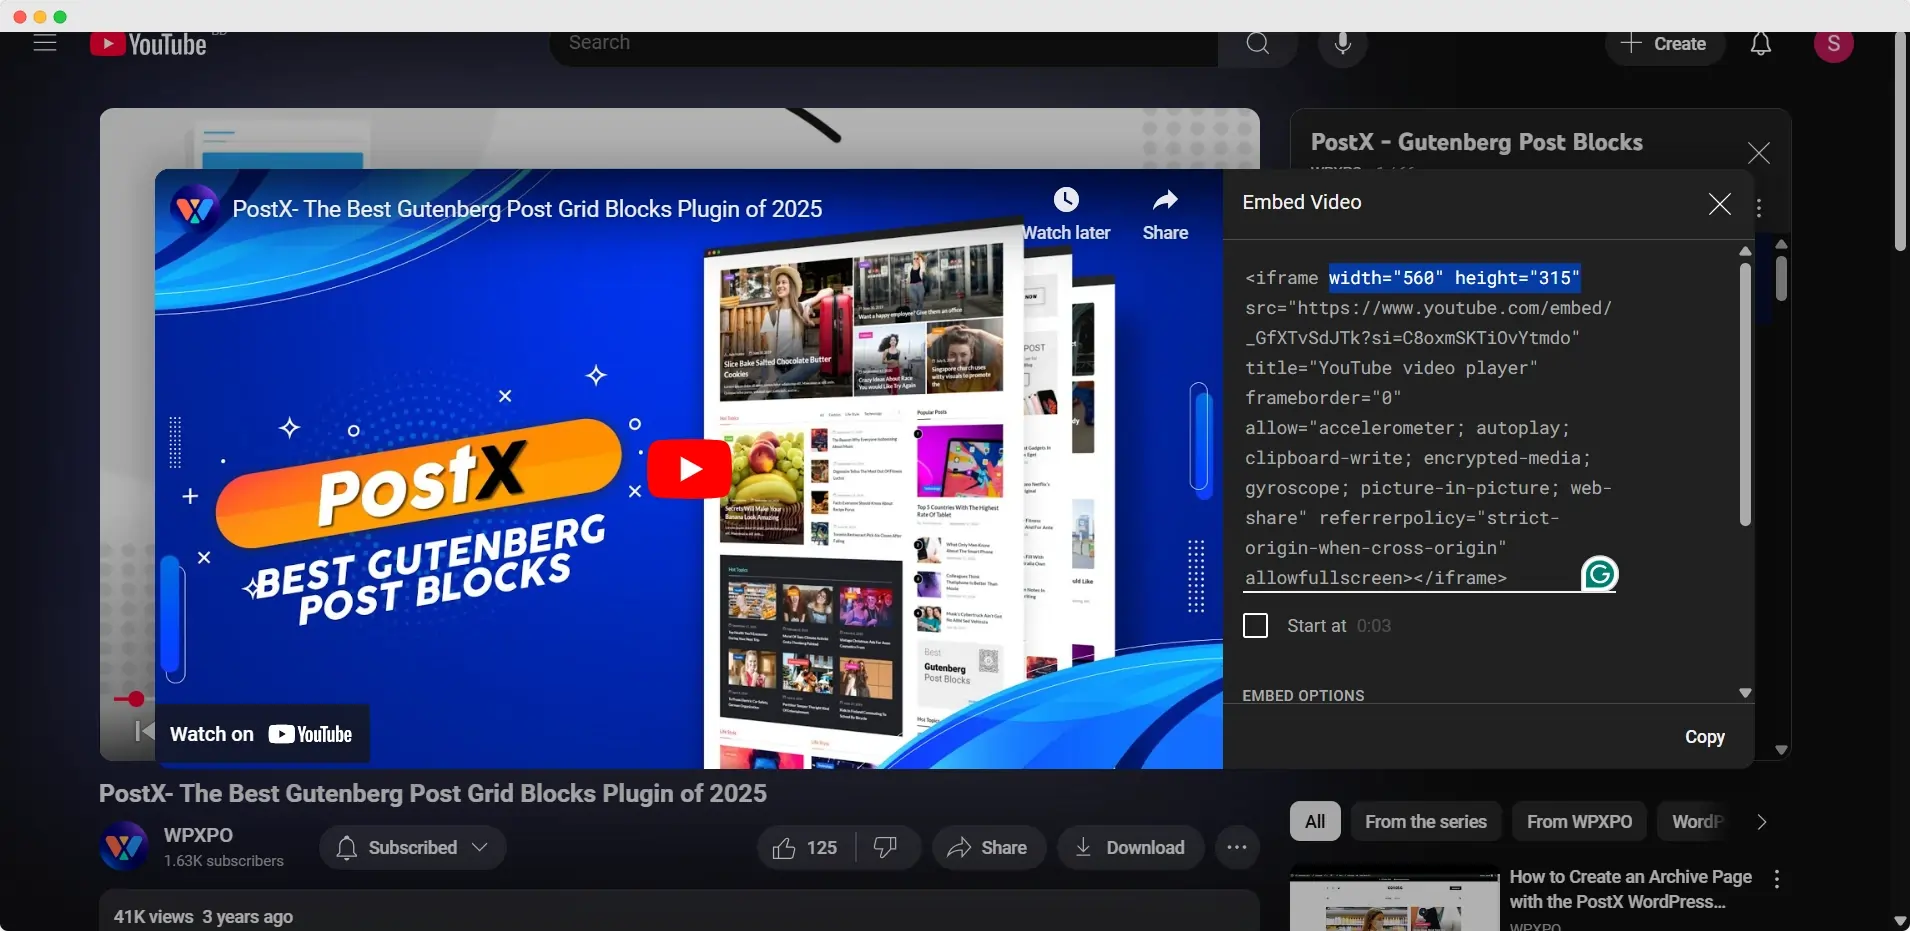Close the Embed Video dialog
The image size is (1910, 931).
click(1720, 204)
